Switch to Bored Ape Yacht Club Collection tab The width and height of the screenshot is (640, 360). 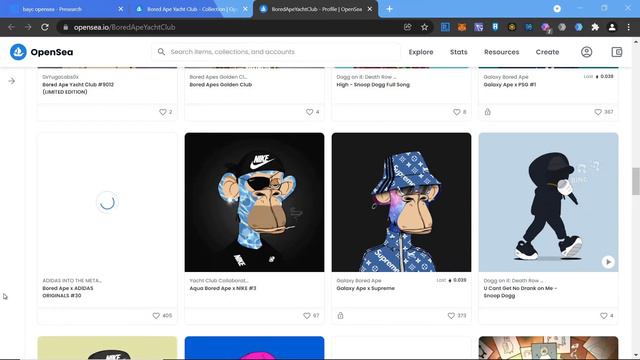point(190,9)
